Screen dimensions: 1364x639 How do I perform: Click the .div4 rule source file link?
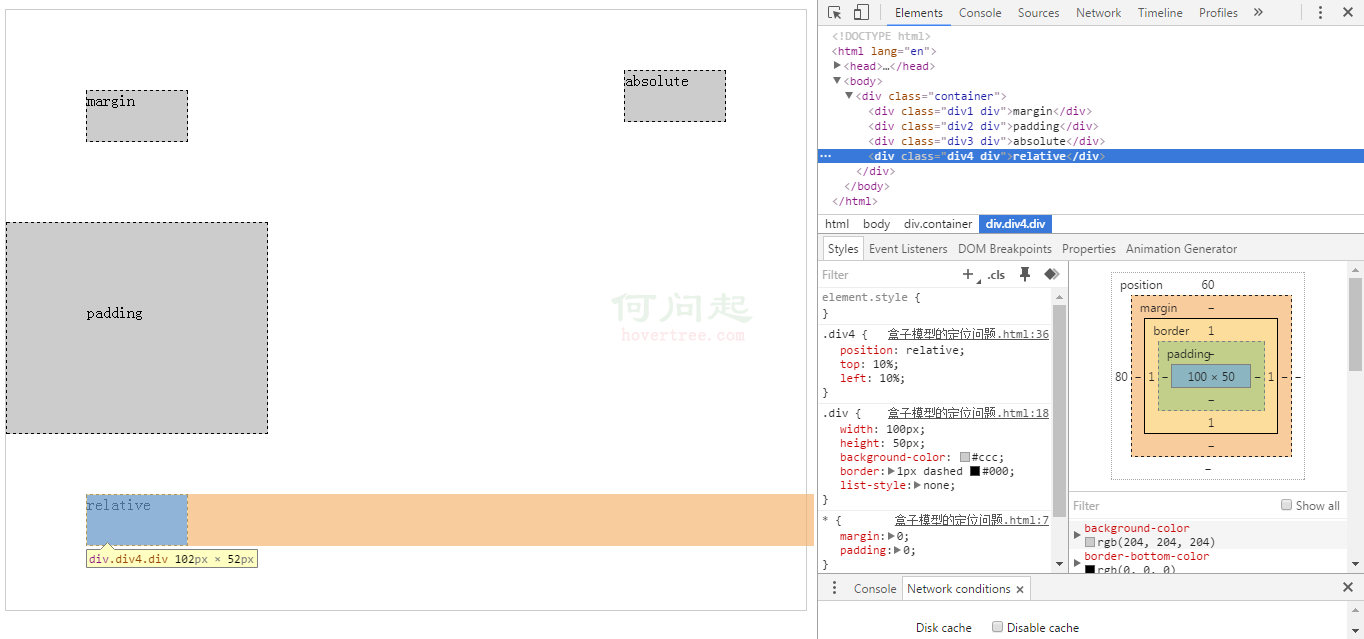[968, 334]
